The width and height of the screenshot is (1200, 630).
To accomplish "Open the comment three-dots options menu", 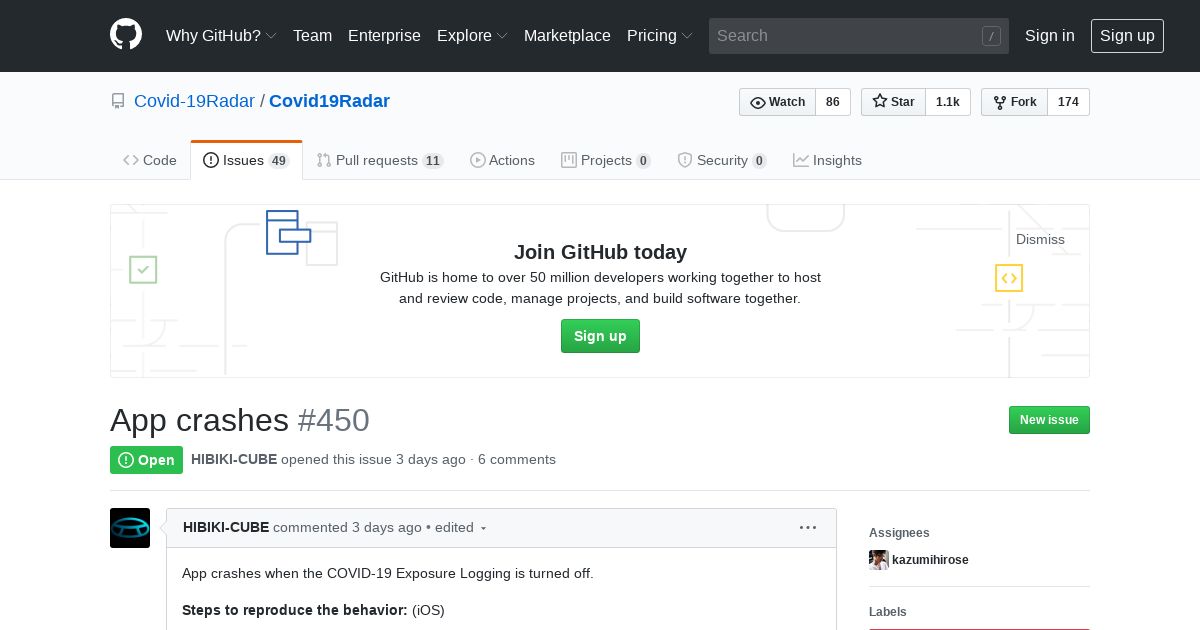I will tap(808, 527).
